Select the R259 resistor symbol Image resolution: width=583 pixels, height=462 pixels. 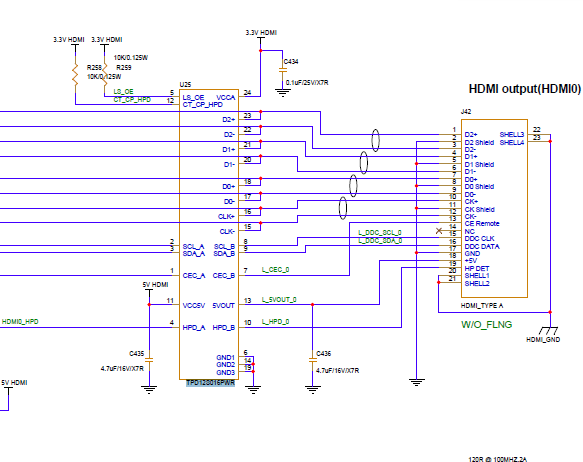105,74
